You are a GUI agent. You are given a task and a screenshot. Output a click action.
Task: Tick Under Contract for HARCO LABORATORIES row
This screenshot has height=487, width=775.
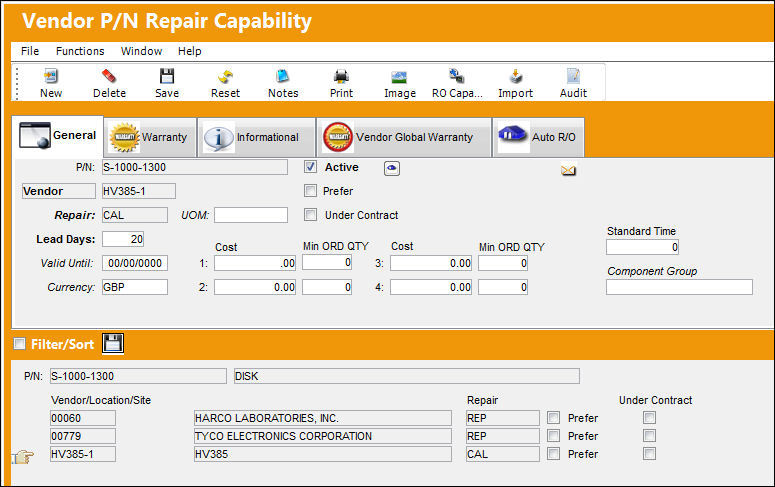(649, 418)
